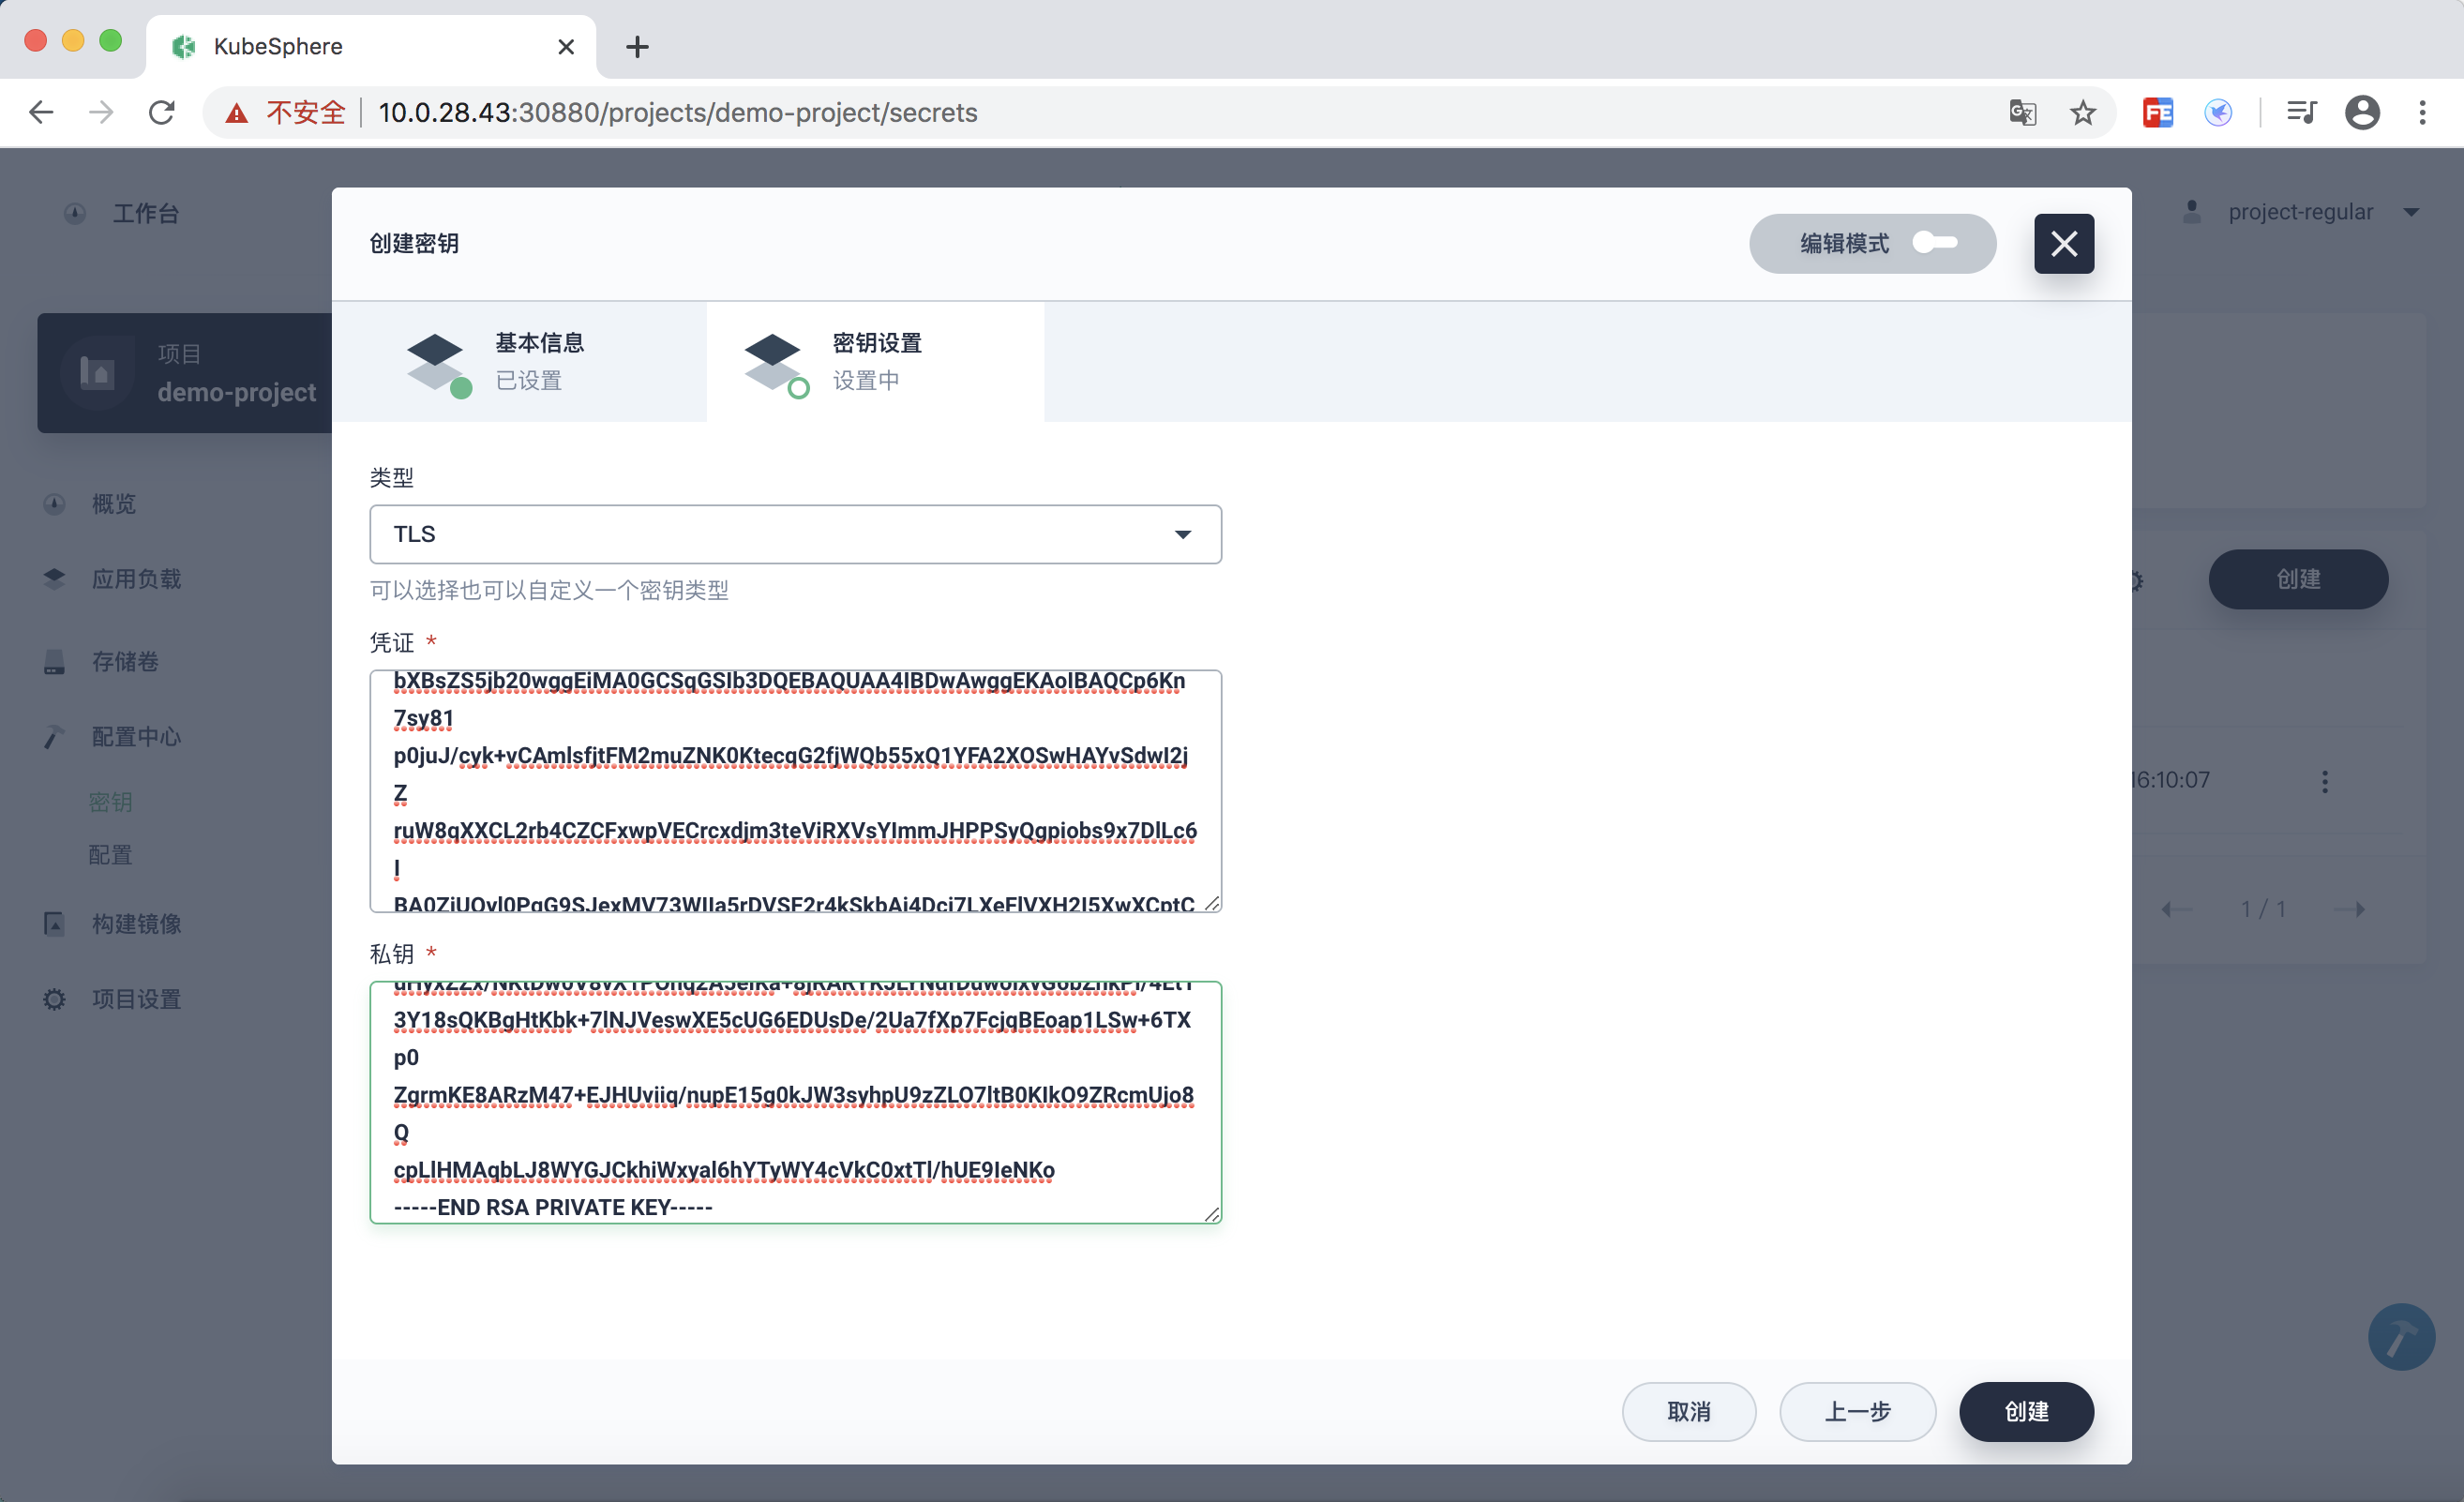
Task: Open the Google Translate icon in address bar
Action: pos(2022,112)
